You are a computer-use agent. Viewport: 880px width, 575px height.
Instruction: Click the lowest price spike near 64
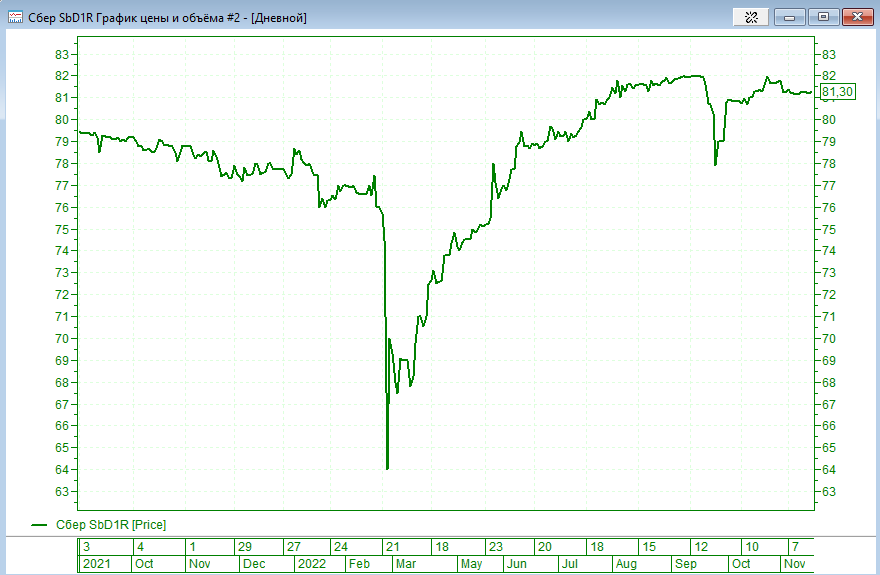[387, 467]
